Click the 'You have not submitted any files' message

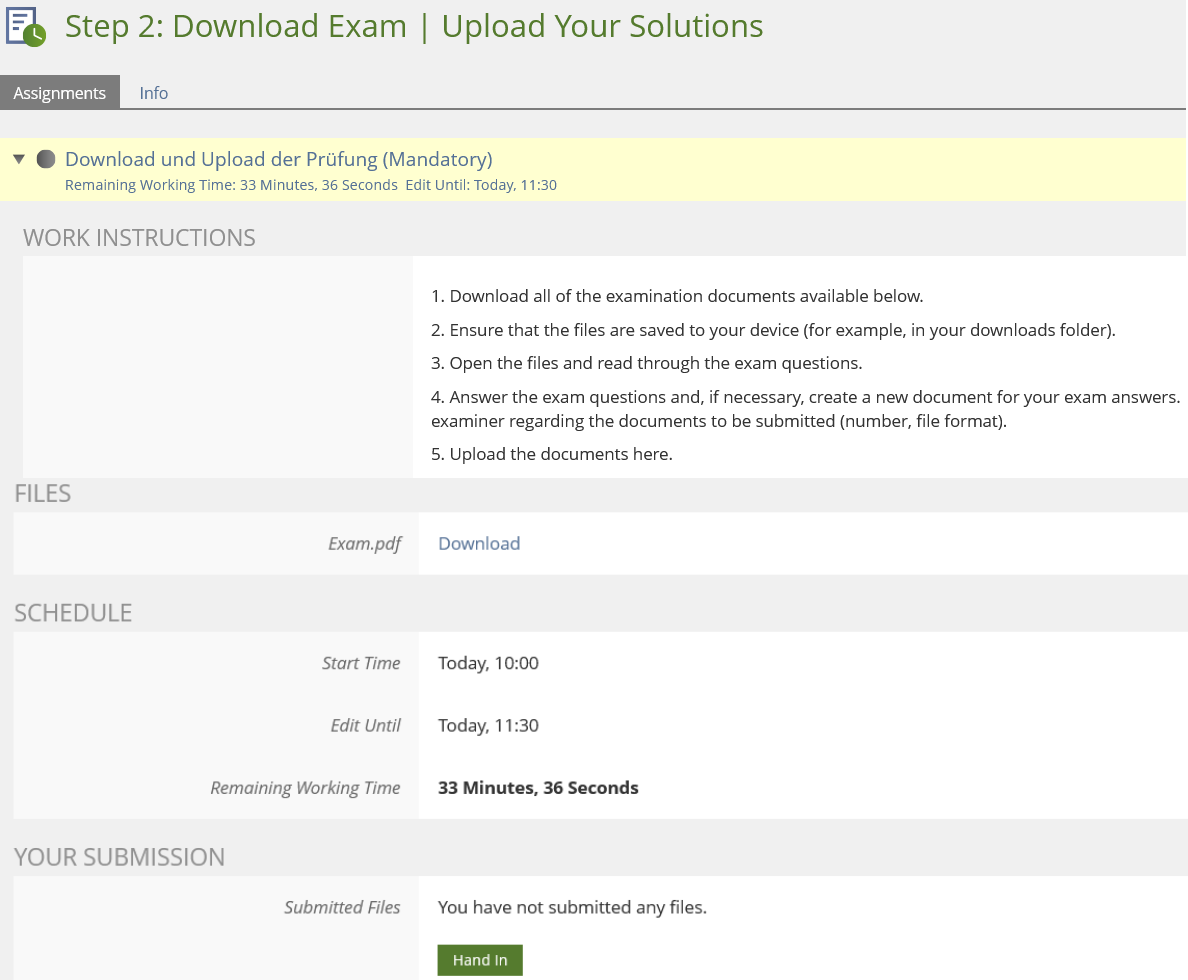point(572,908)
